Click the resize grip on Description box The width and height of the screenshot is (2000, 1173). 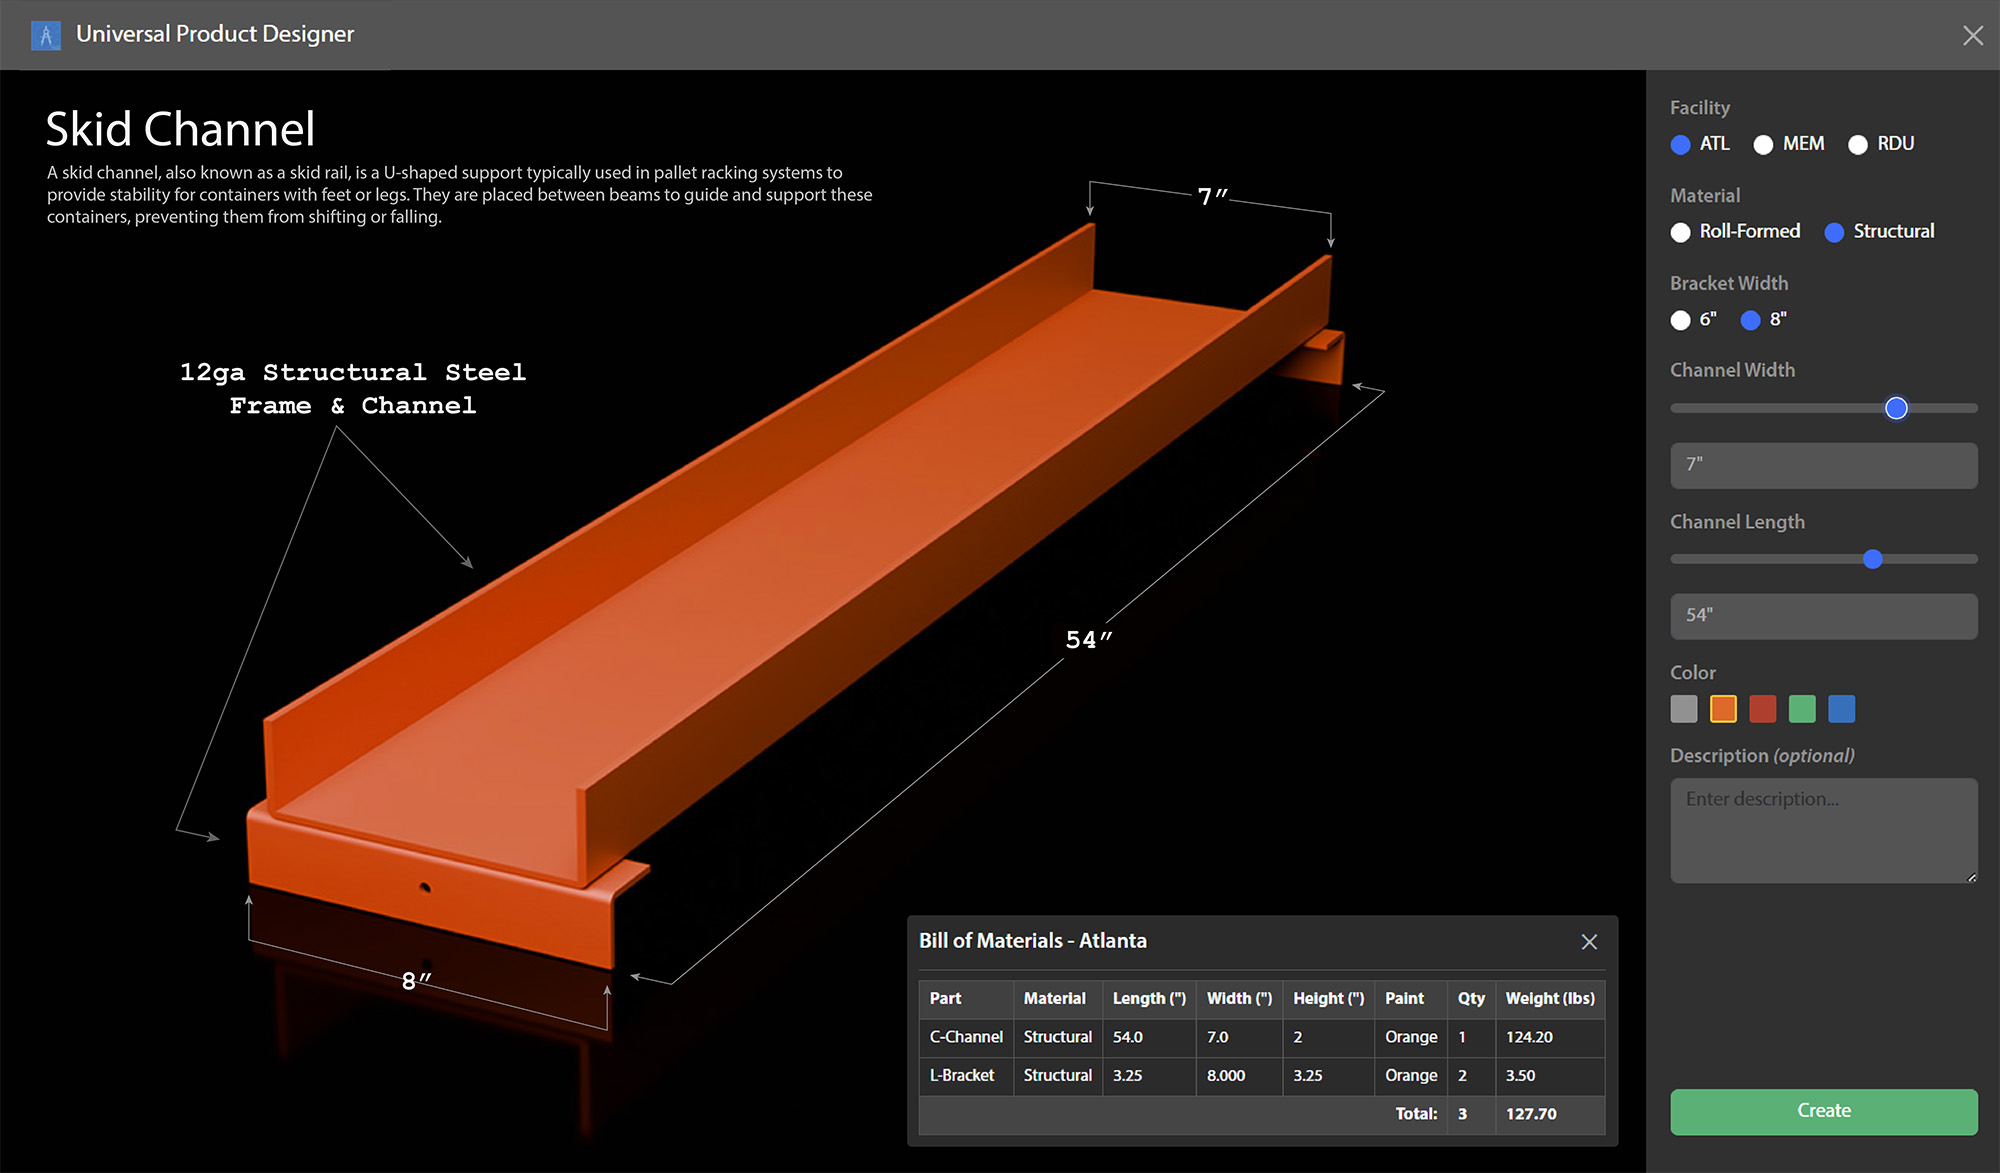tap(1971, 877)
